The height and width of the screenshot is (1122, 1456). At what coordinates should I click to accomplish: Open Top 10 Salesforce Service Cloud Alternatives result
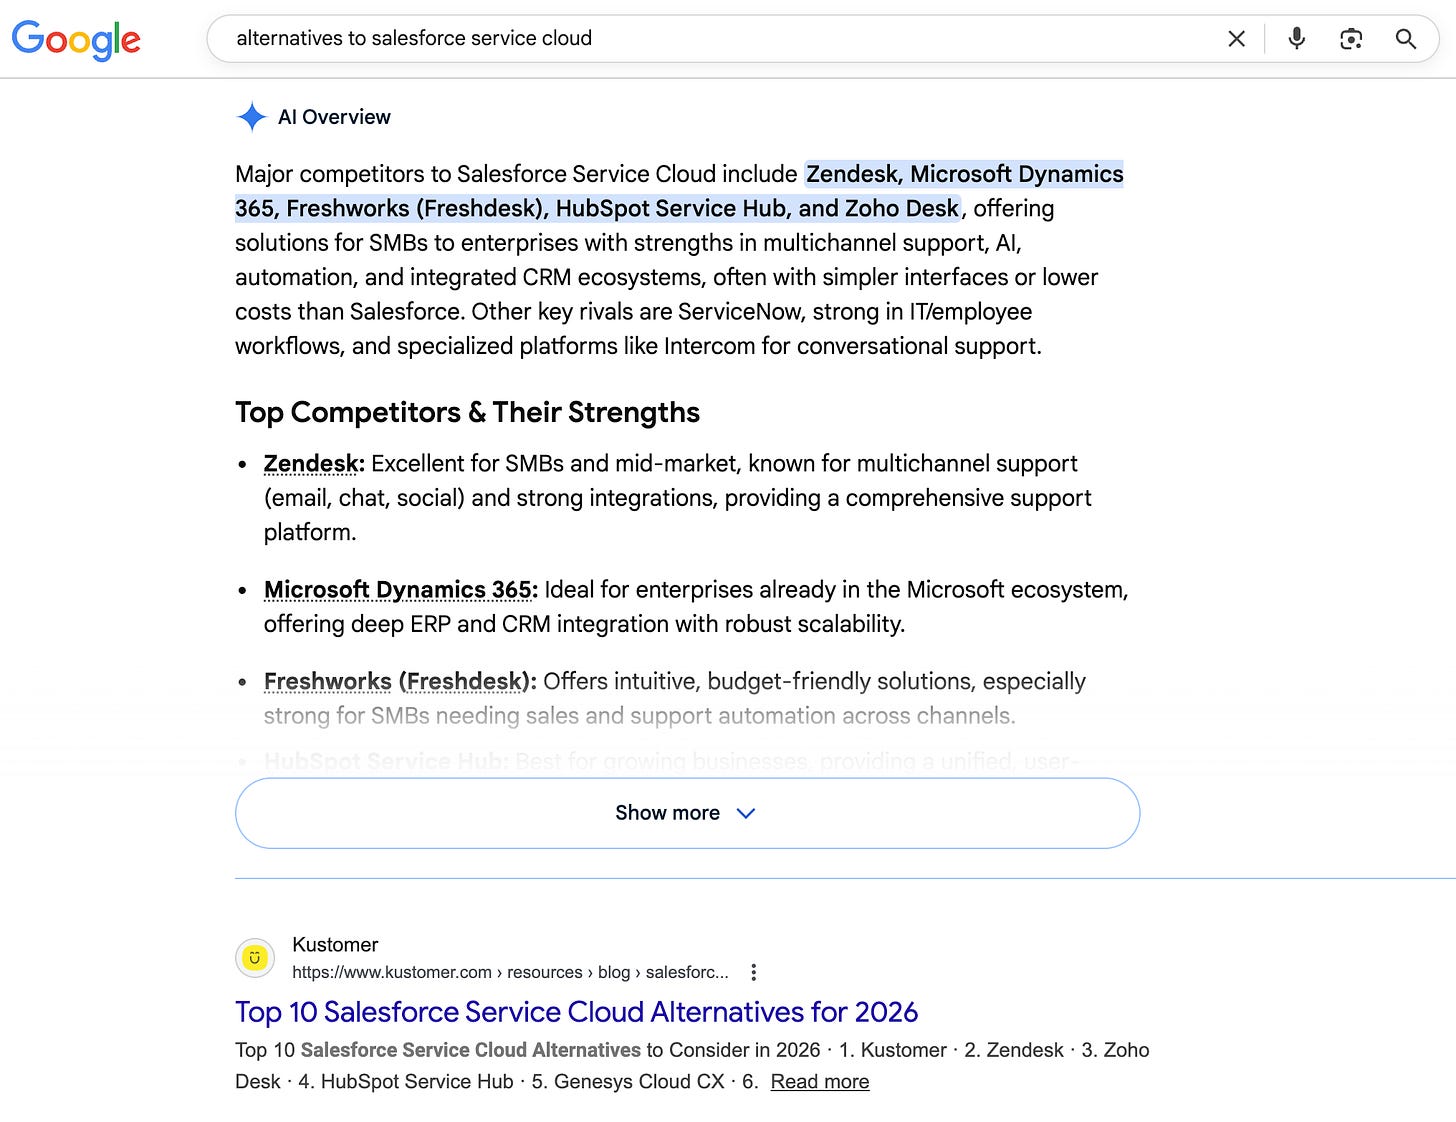576,1012
